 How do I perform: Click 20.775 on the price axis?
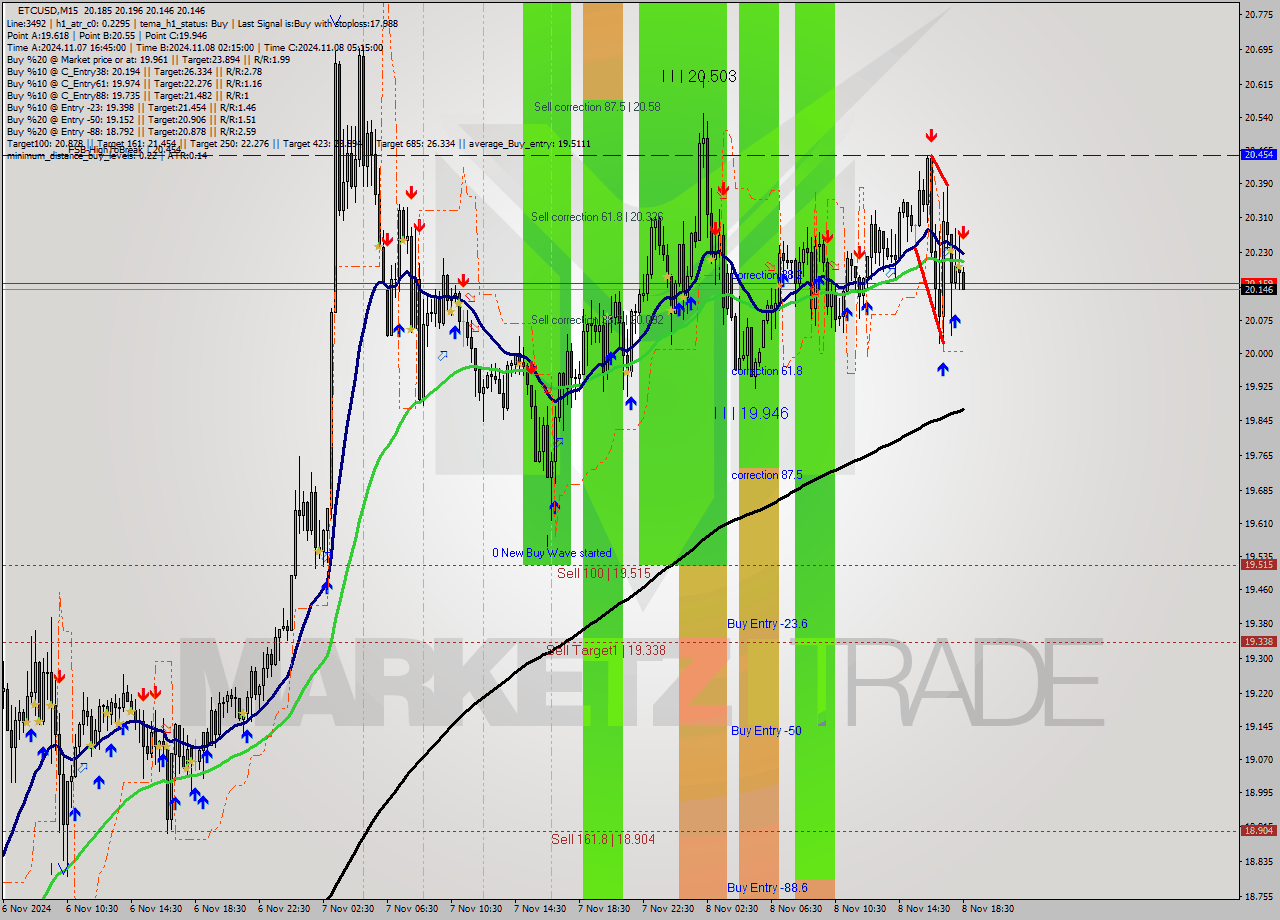[x=1258, y=14]
